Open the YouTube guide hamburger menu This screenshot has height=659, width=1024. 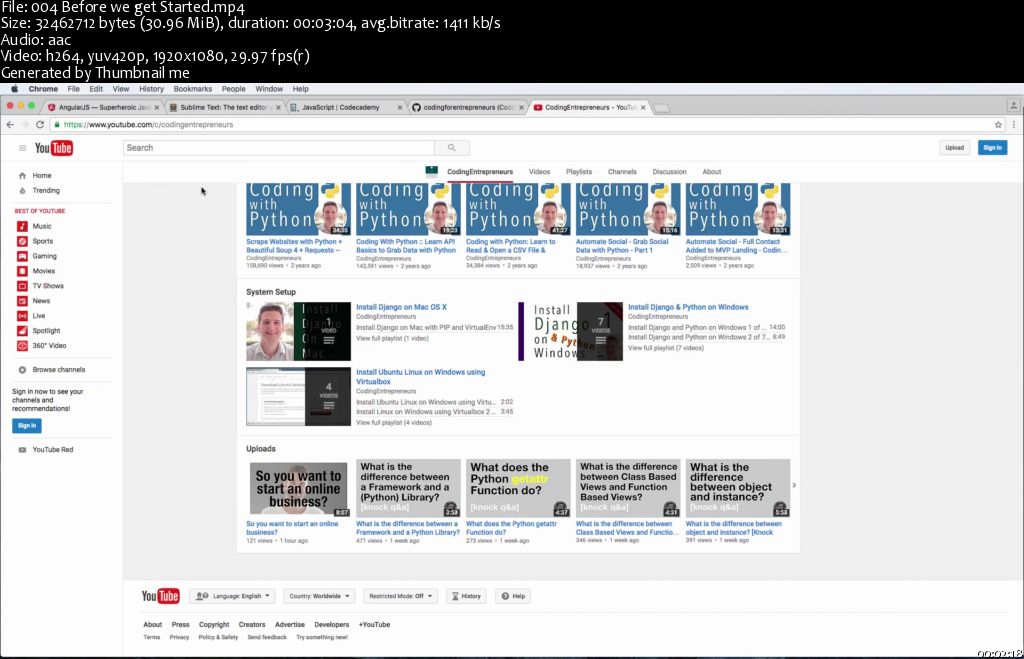pyautogui.click(x=22, y=148)
